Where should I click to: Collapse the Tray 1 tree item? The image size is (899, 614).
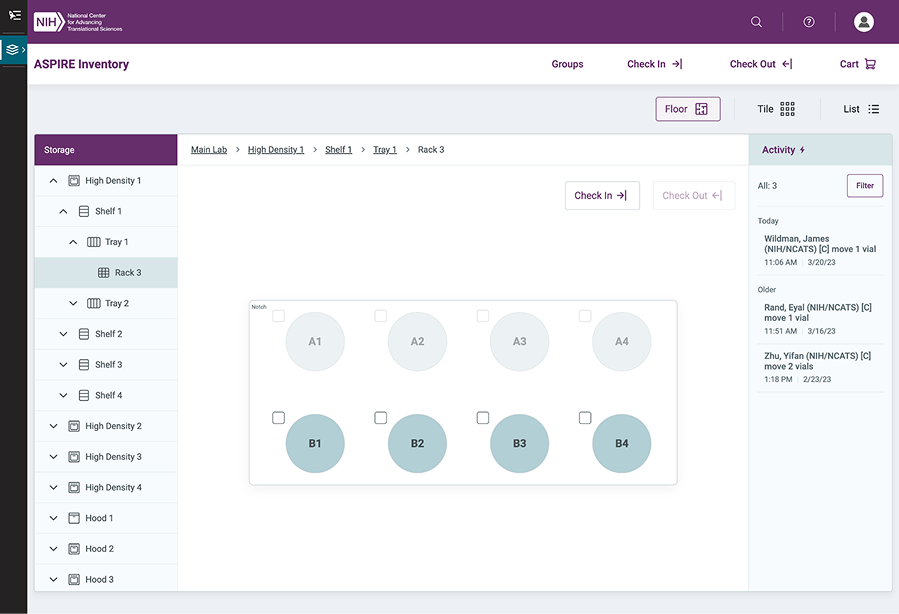[72, 241]
